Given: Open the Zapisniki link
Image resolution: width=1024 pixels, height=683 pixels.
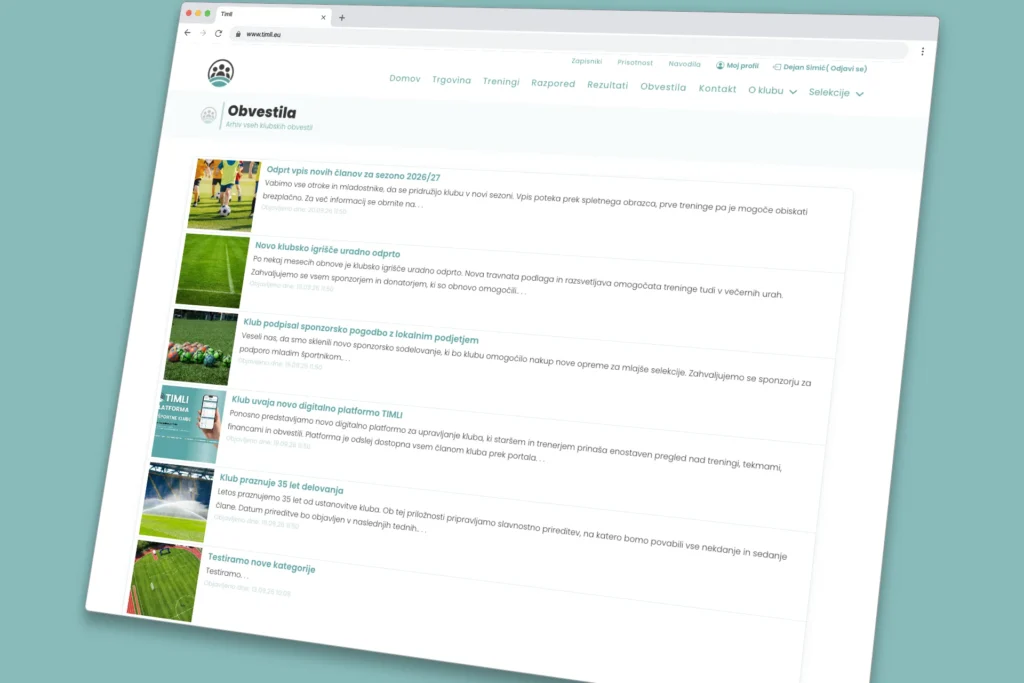Looking at the screenshot, I should tap(586, 61).
